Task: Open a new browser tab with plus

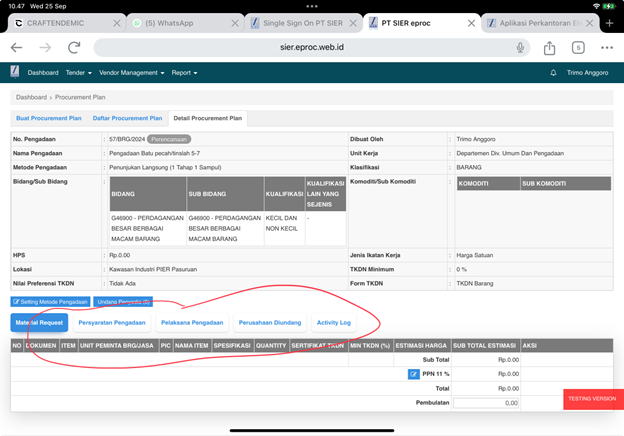Action: [x=609, y=22]
